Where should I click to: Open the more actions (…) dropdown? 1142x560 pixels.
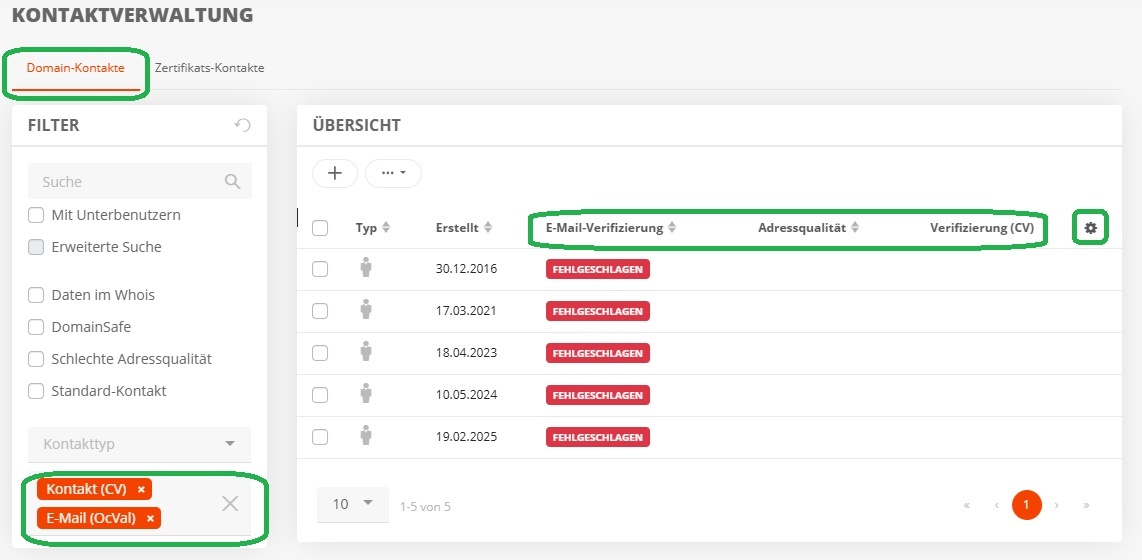click(393, 173)
